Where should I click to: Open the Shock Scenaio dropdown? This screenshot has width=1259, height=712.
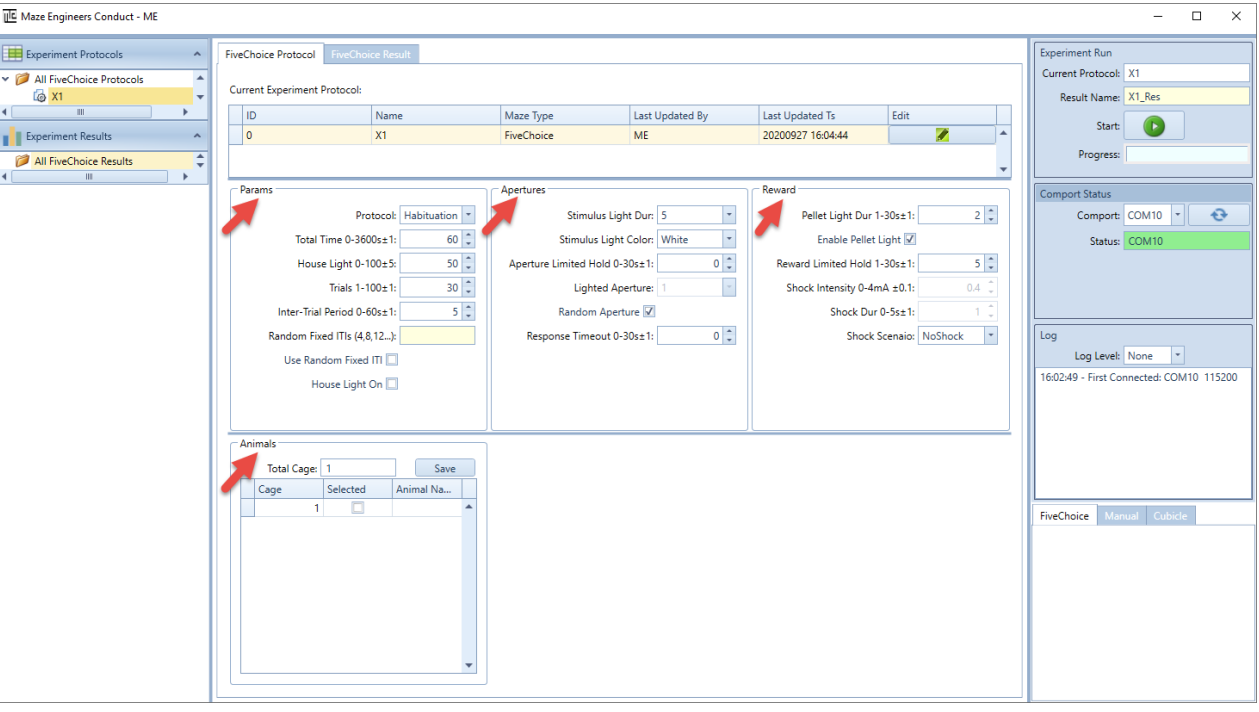[x=990, y=336]
